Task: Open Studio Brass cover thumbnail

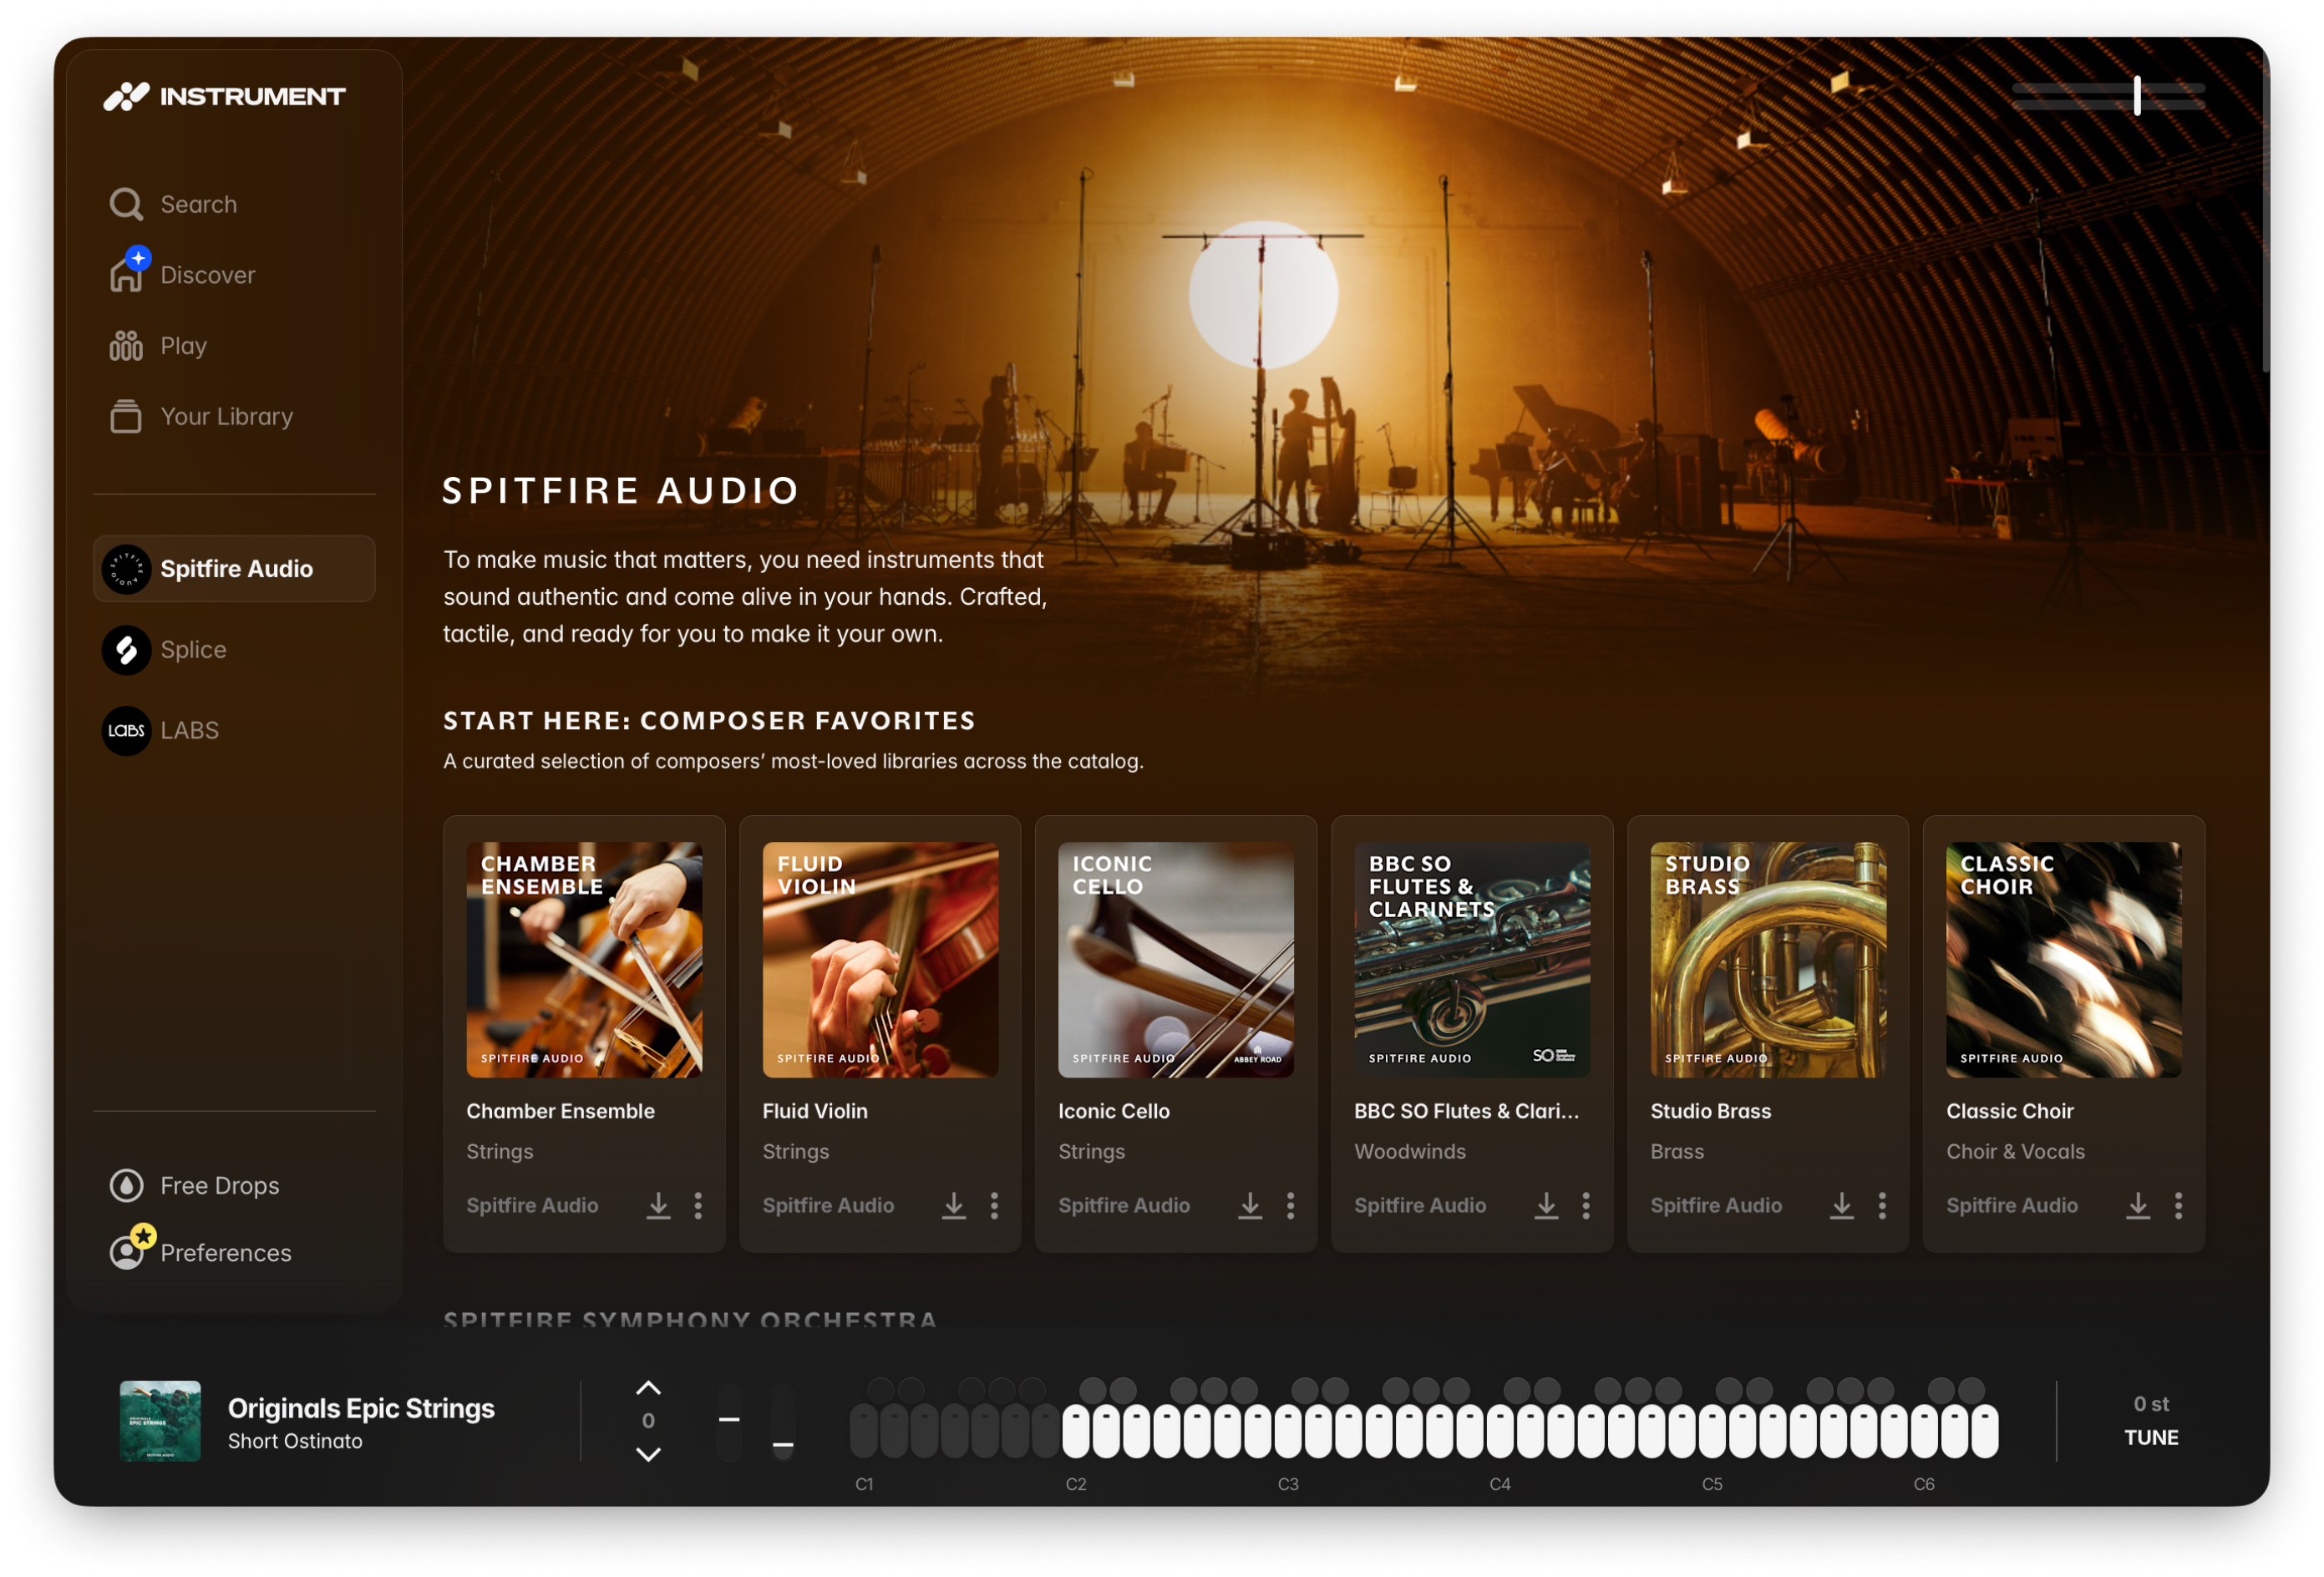Action: [1768, 959]
